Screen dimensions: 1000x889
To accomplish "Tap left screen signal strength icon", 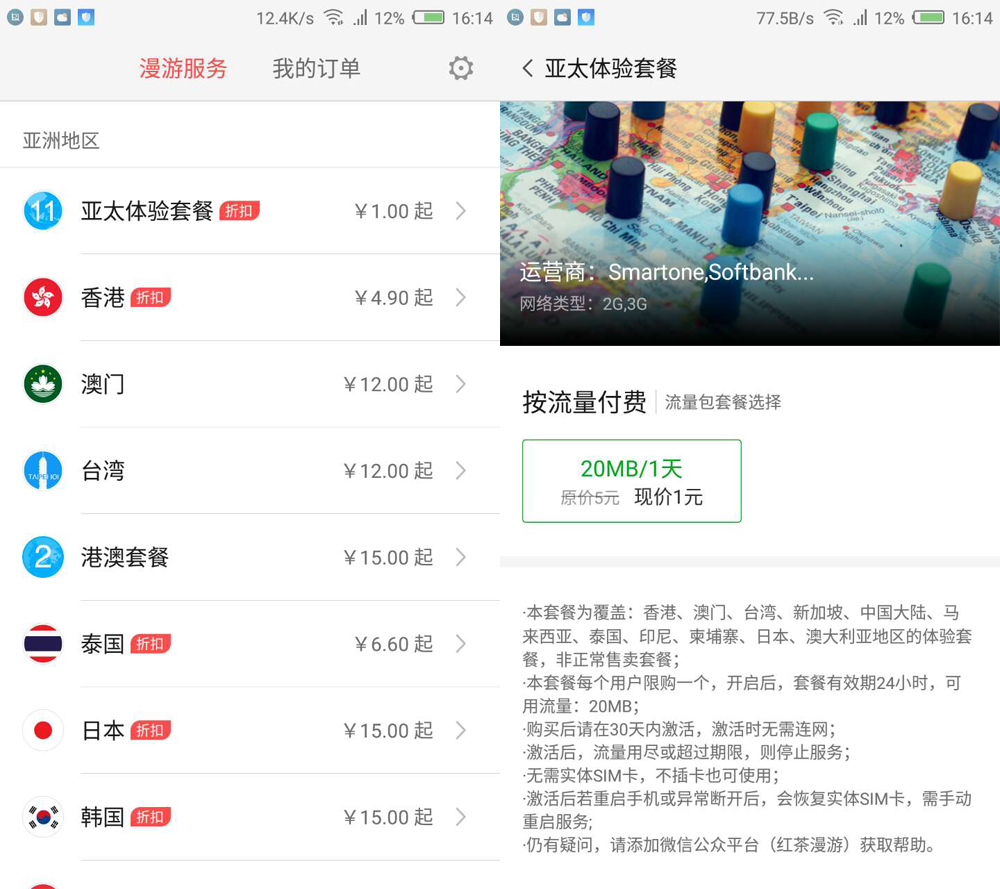I will tap(361, 18).
